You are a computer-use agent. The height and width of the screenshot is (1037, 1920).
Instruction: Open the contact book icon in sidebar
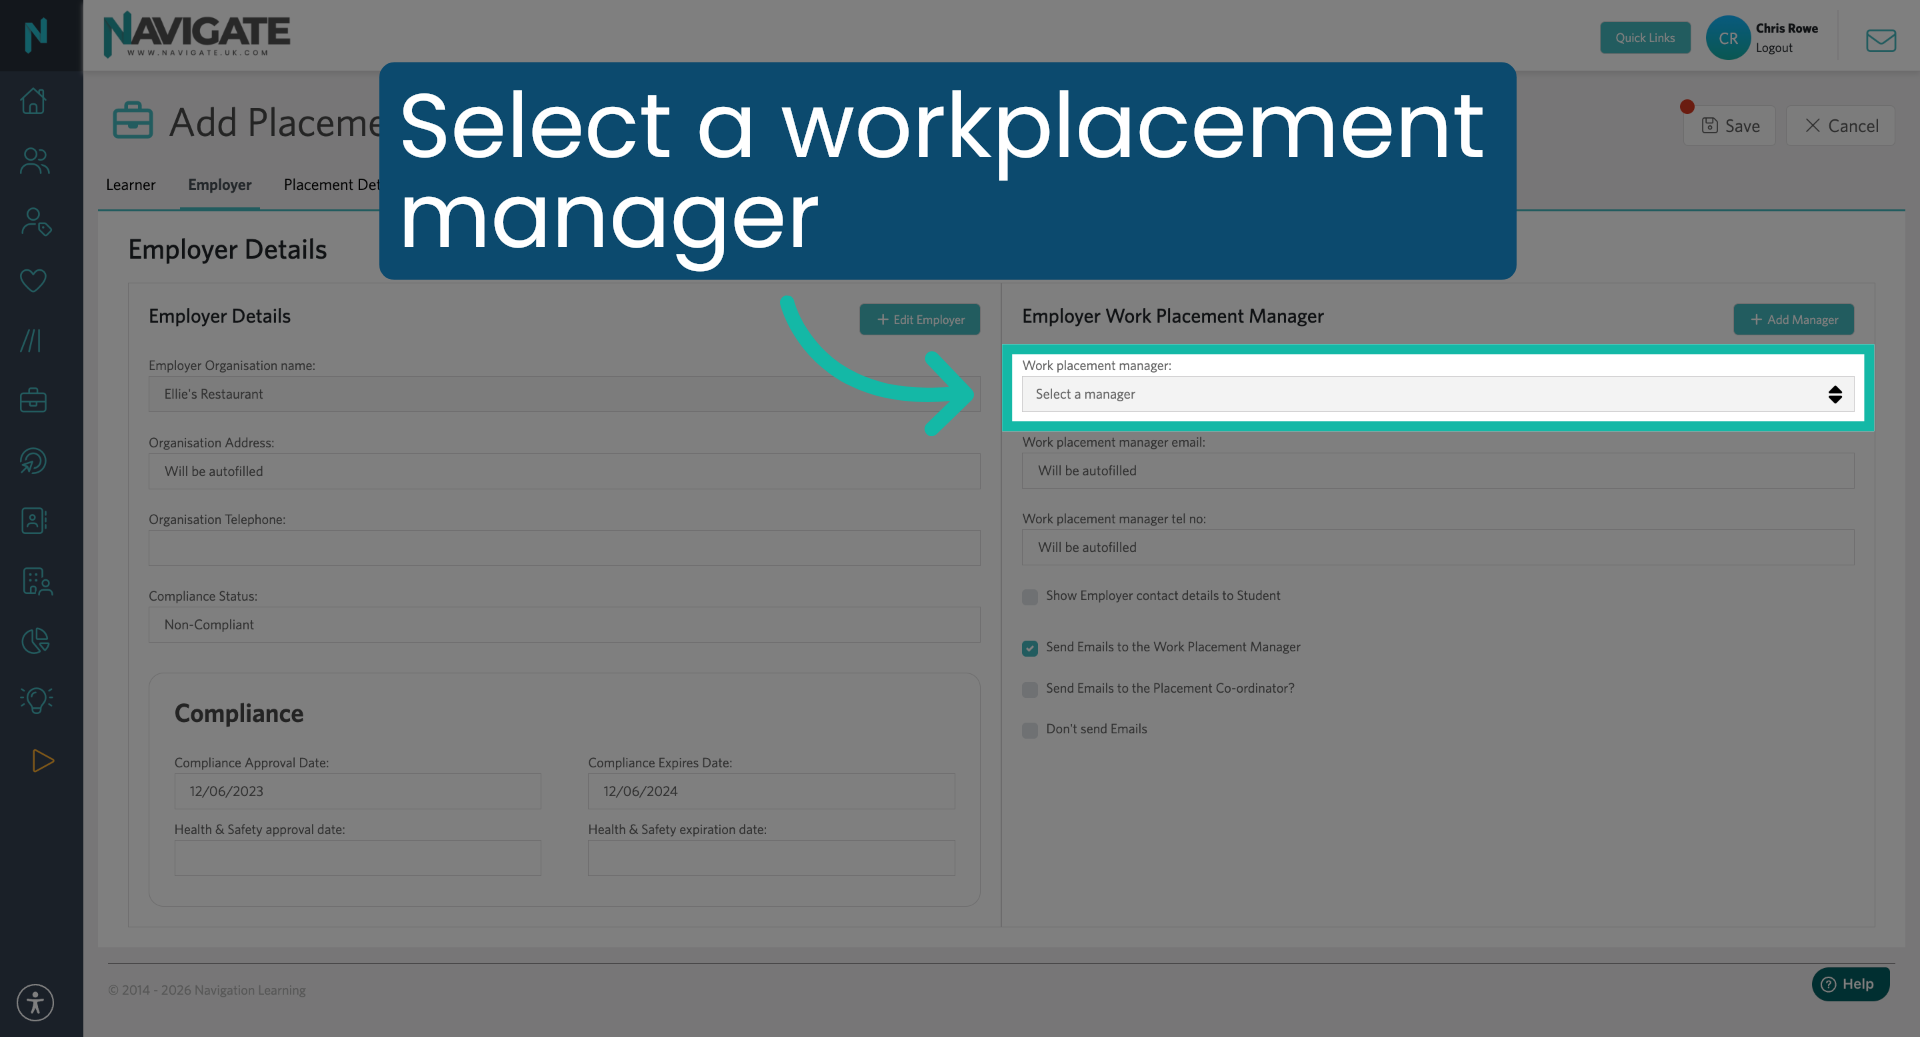(34, 520)
